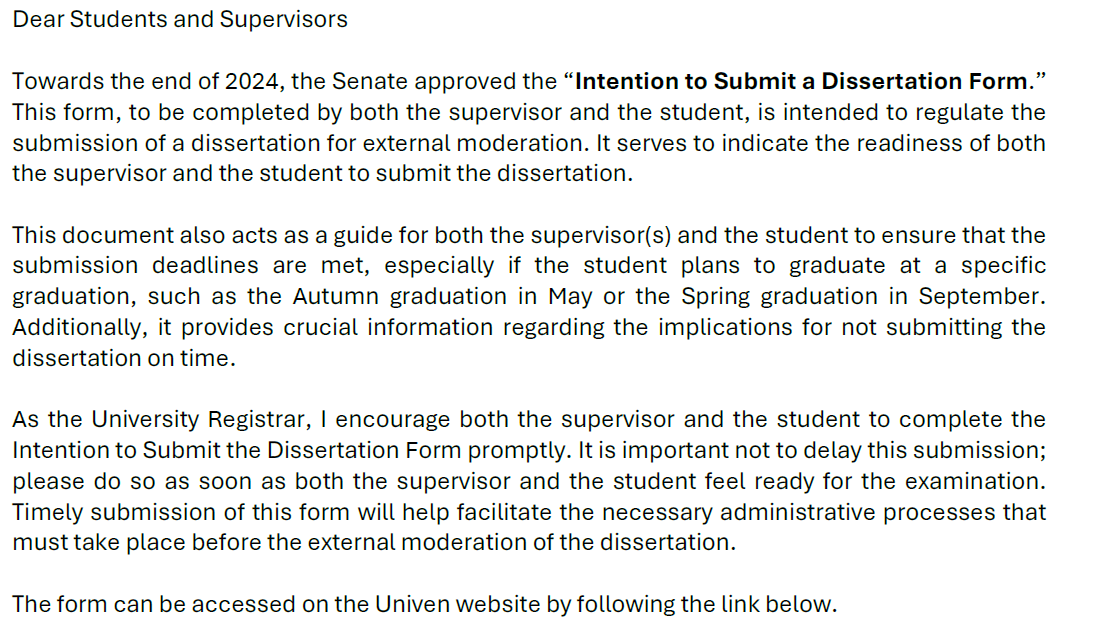Click the greeting "Dear Students and Supervisors"

click(180, 19)
